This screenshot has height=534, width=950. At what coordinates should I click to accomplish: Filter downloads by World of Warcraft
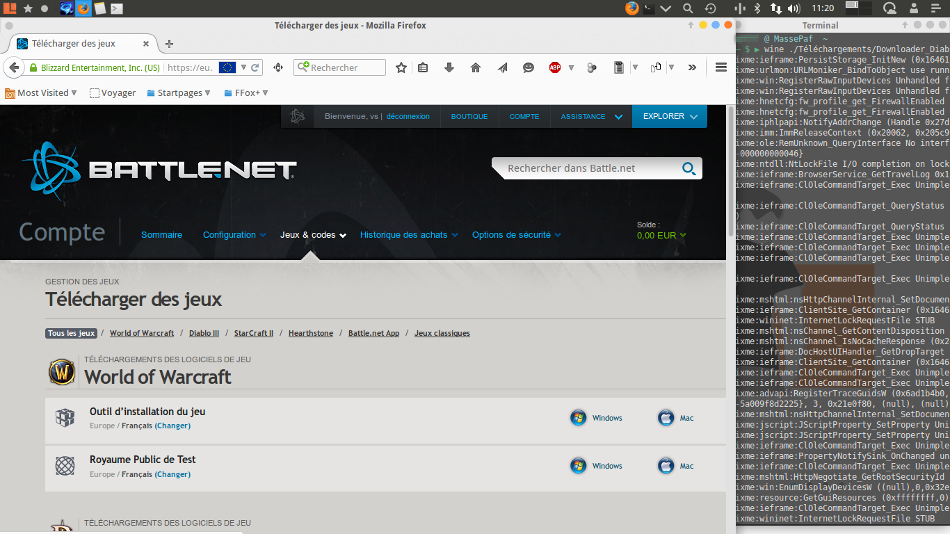tap(142, 333)
